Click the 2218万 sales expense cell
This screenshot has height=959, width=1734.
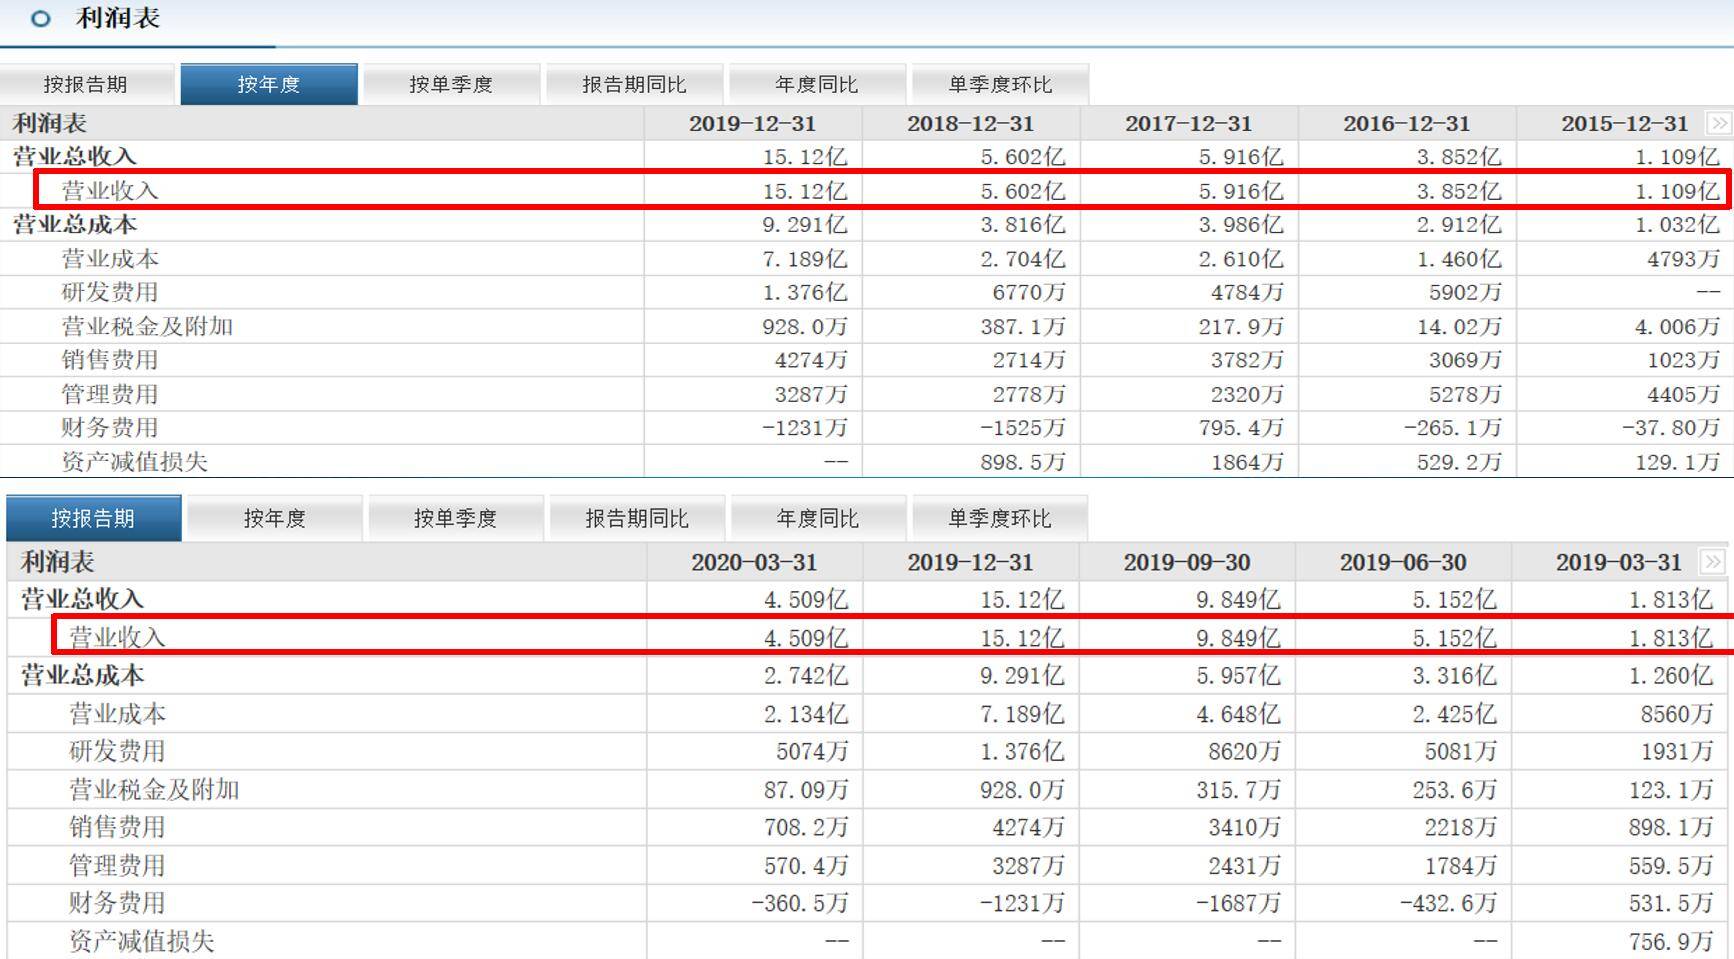point(1459,827)
